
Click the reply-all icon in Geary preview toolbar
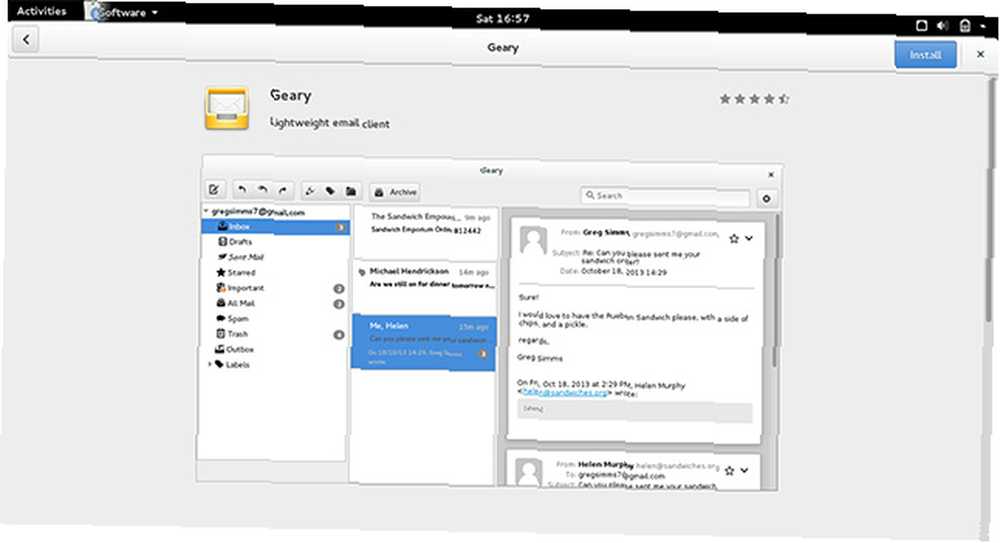point(262,190)
